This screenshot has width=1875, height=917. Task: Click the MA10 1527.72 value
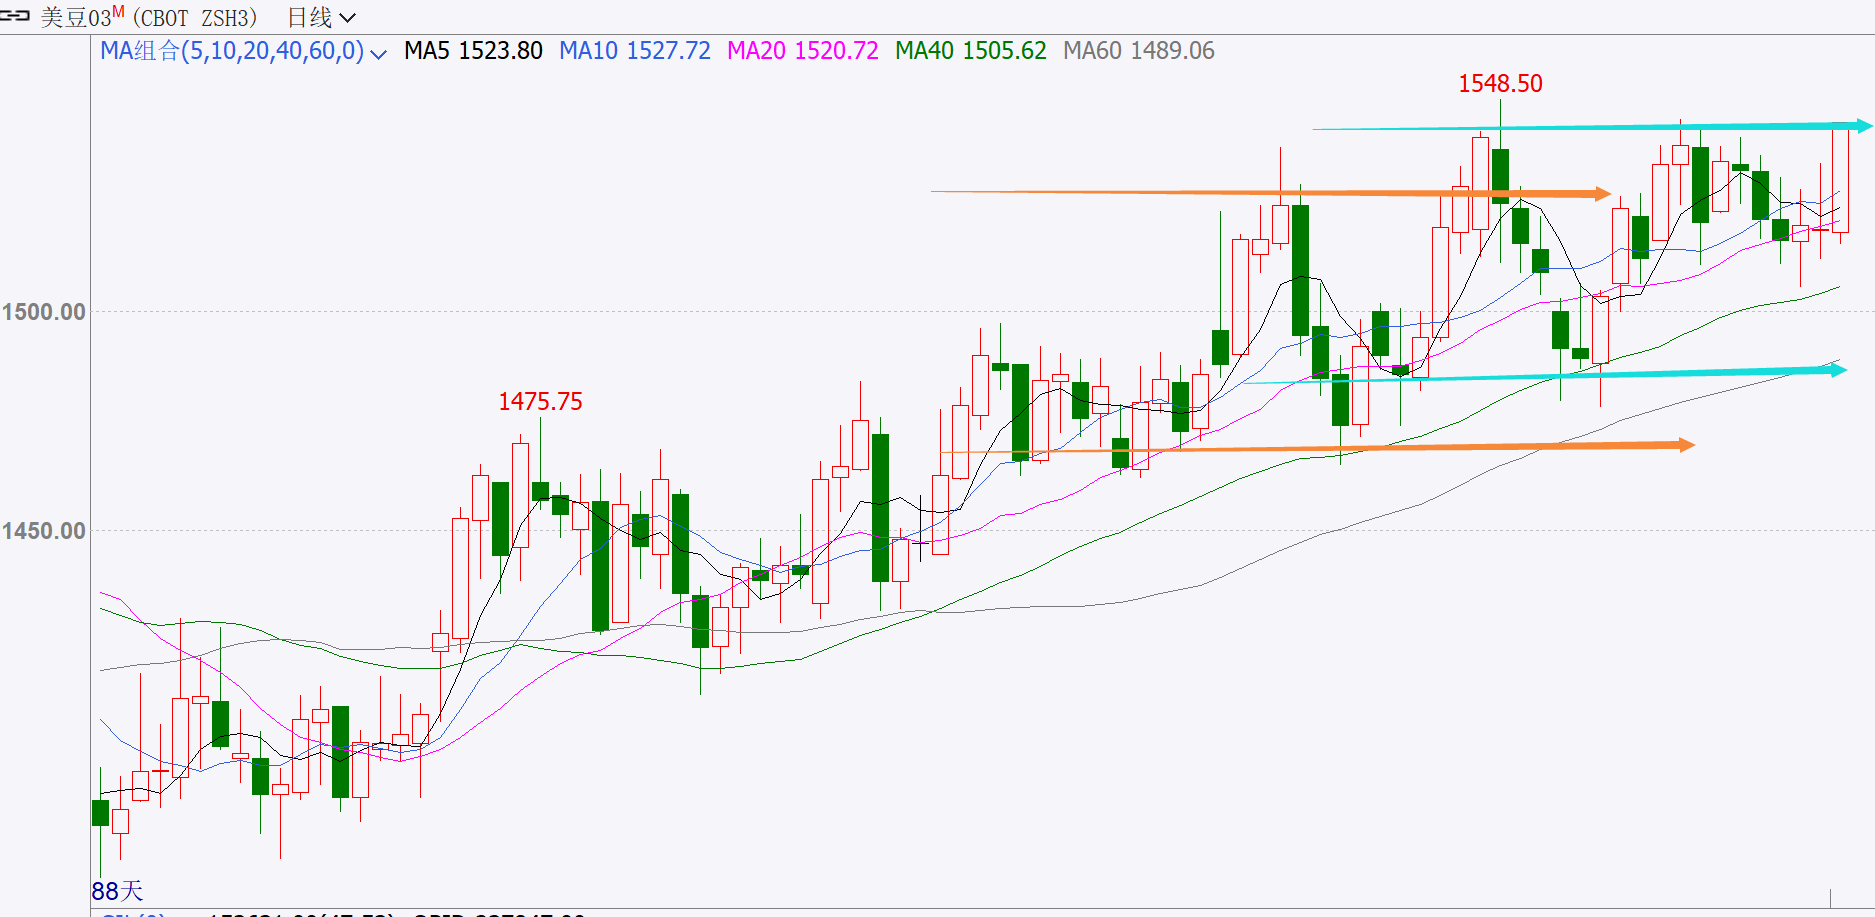click(635, 51)
